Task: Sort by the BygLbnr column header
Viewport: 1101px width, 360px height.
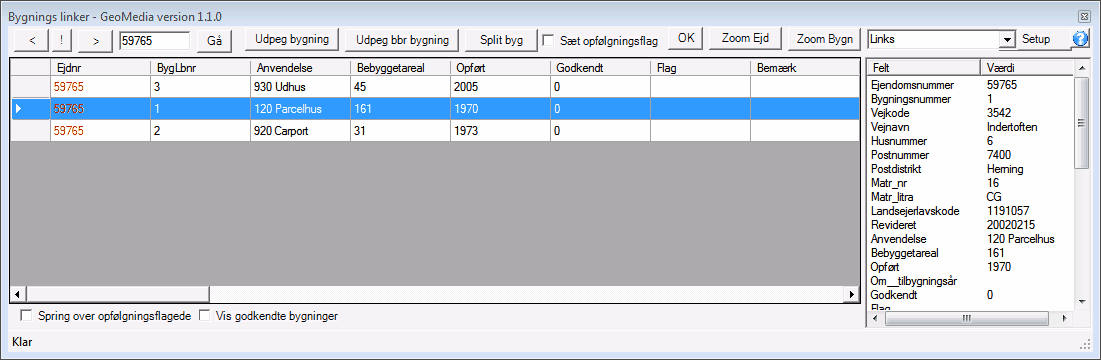Action: 200,67
